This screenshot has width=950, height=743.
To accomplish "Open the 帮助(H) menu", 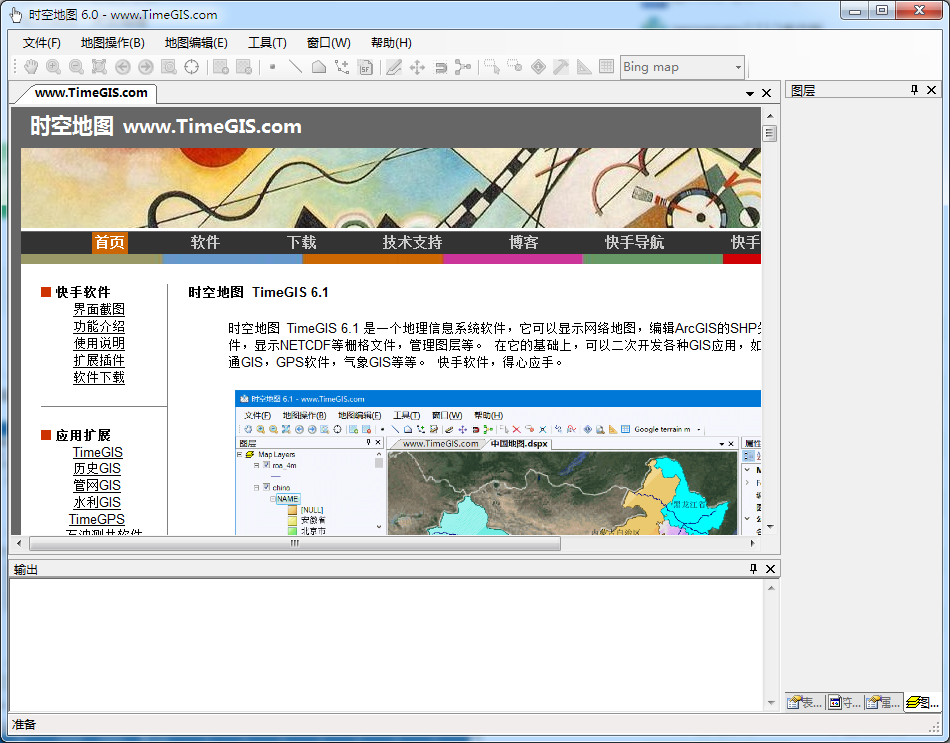I will pos(391,42).
